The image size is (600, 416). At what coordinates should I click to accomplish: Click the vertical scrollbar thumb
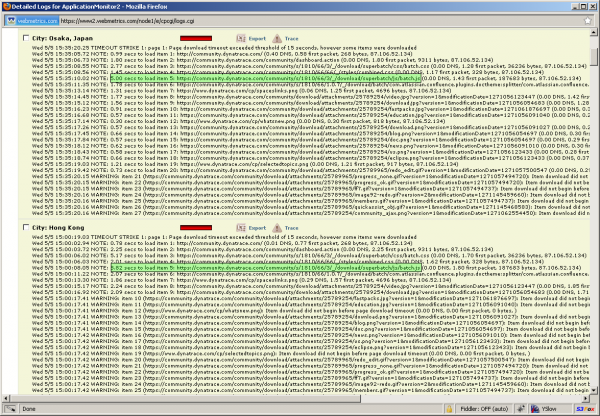(x=593, y=57)
